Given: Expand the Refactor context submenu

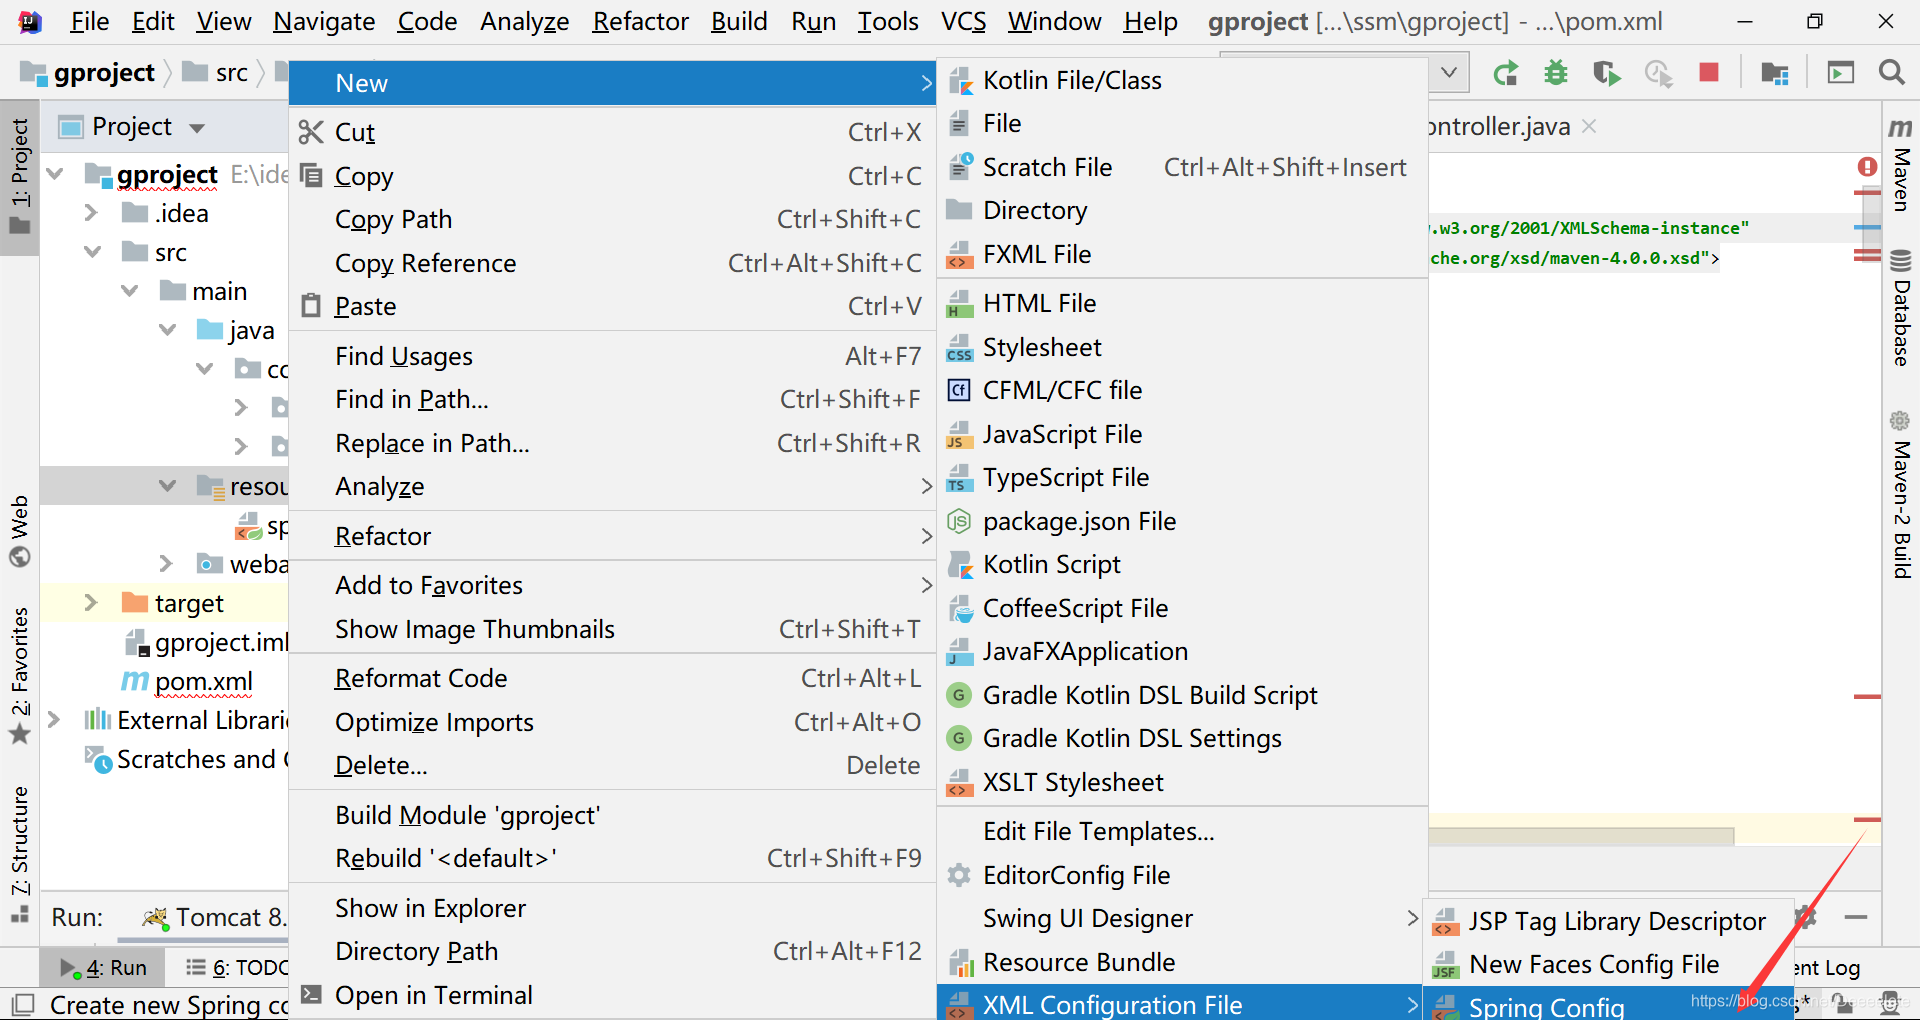Looking at the screenshot, I should (613, 536).
